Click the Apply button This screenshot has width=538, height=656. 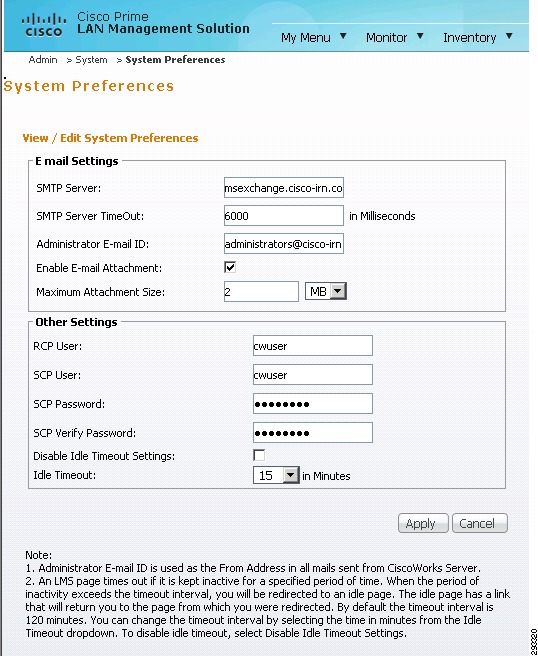click(x=423, y=523)
